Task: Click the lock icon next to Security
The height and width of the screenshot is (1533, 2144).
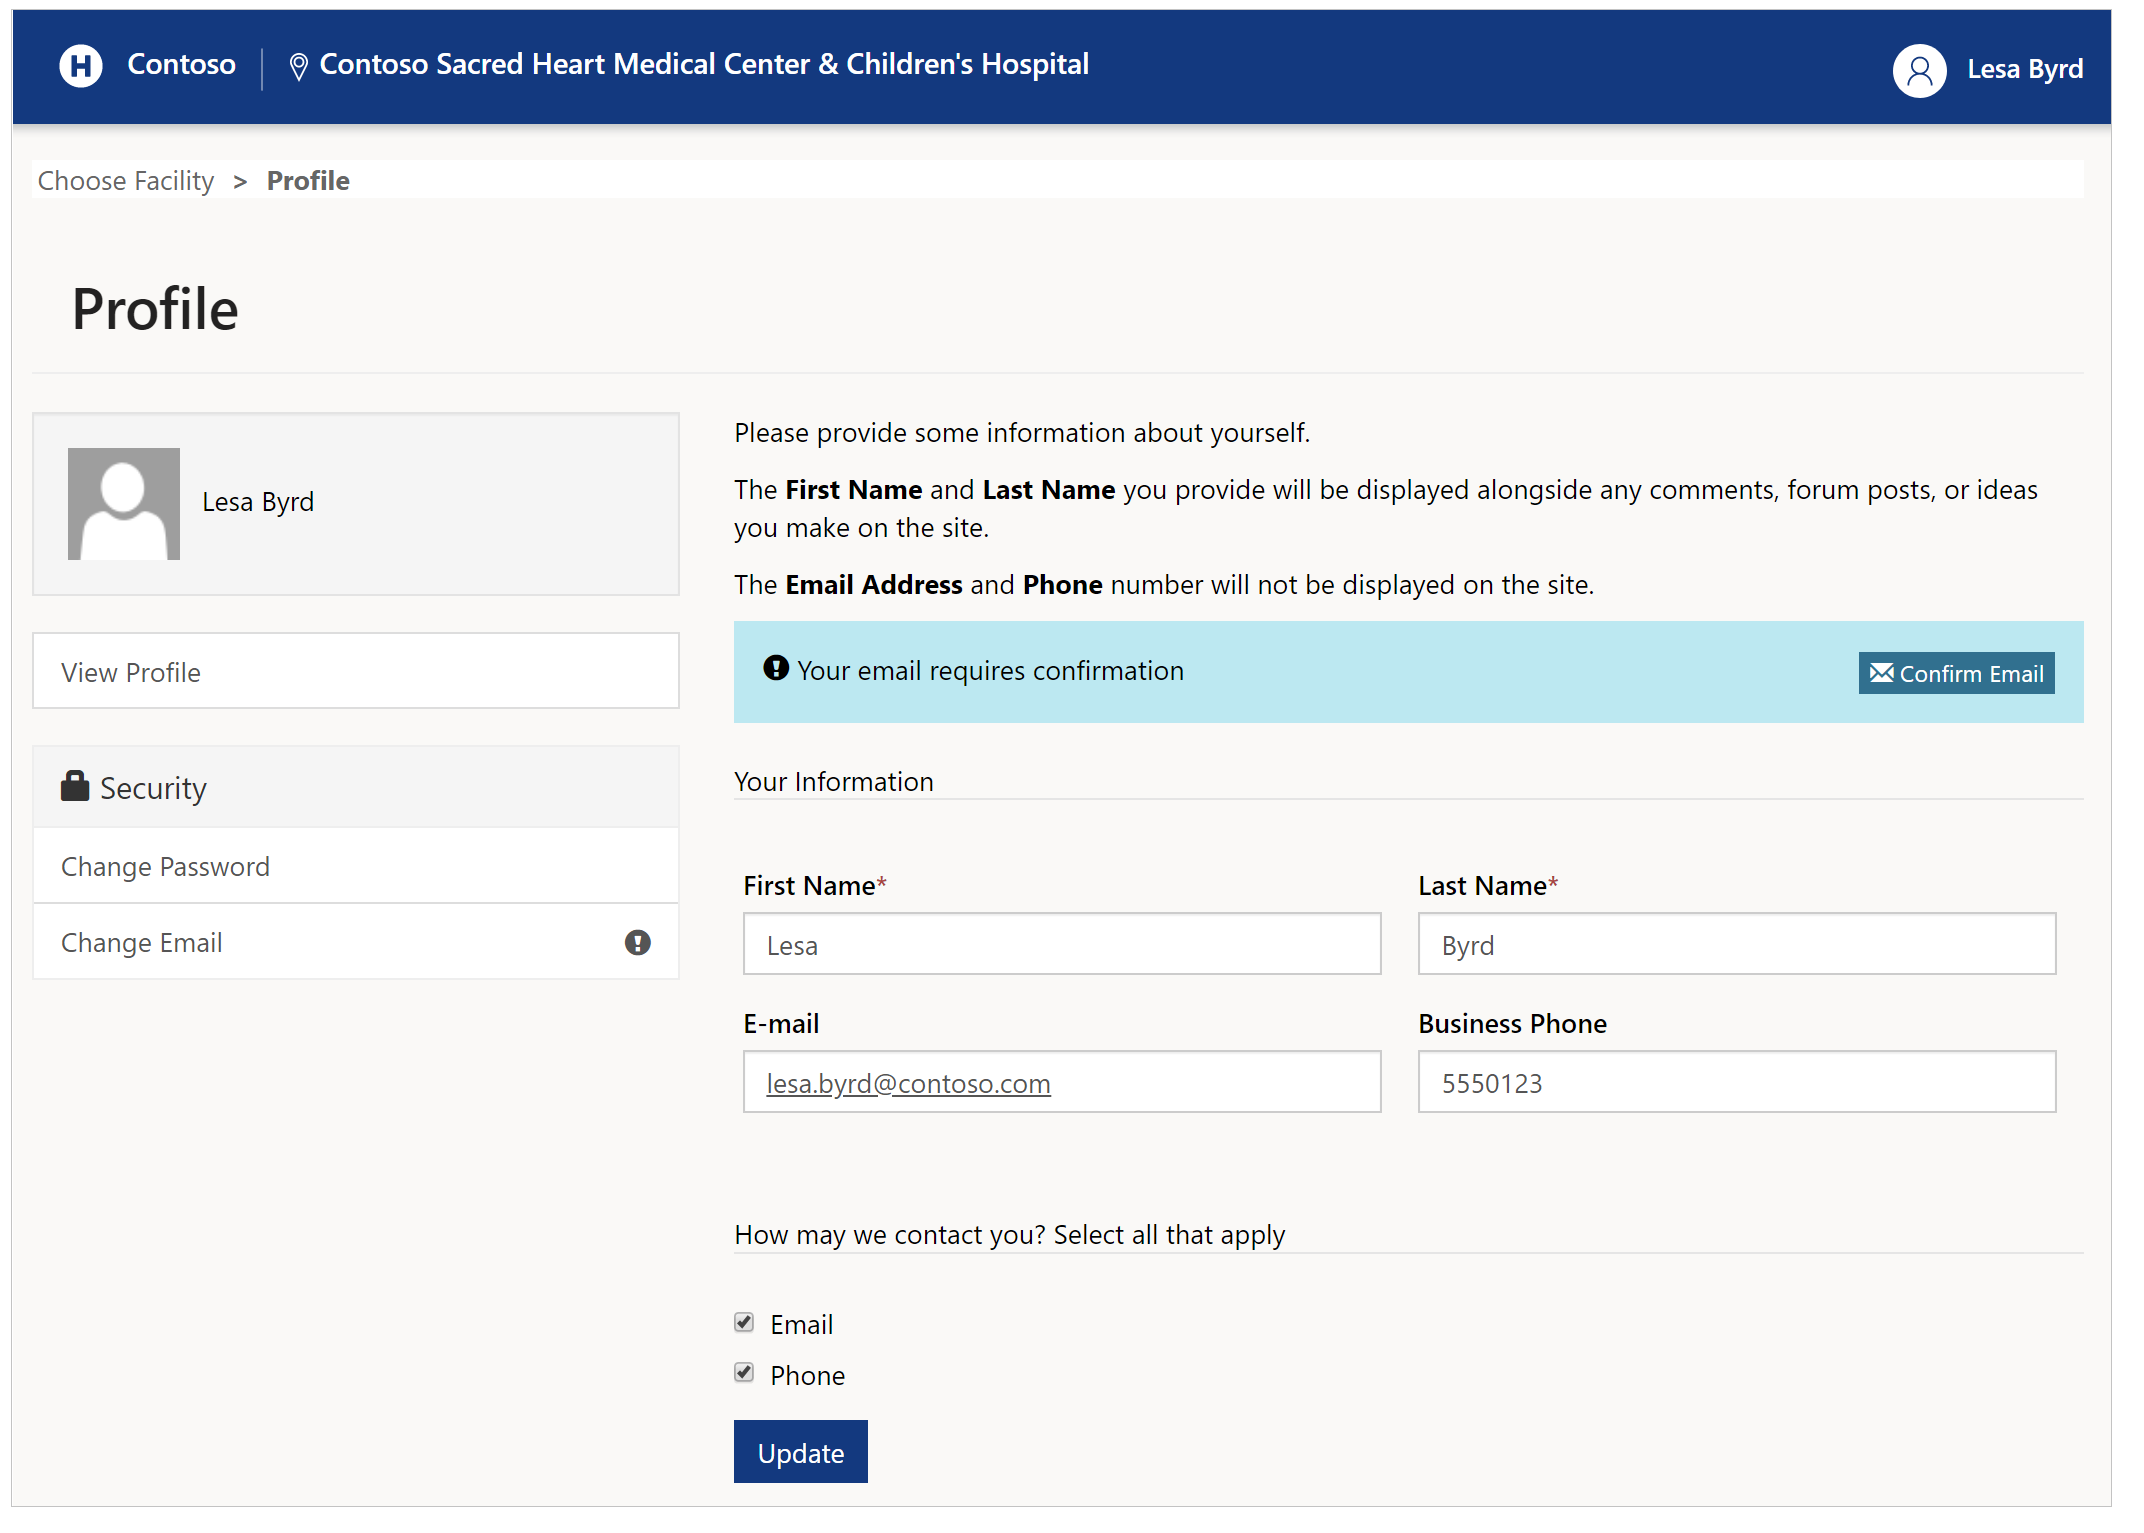Action: tap(75, 785)
